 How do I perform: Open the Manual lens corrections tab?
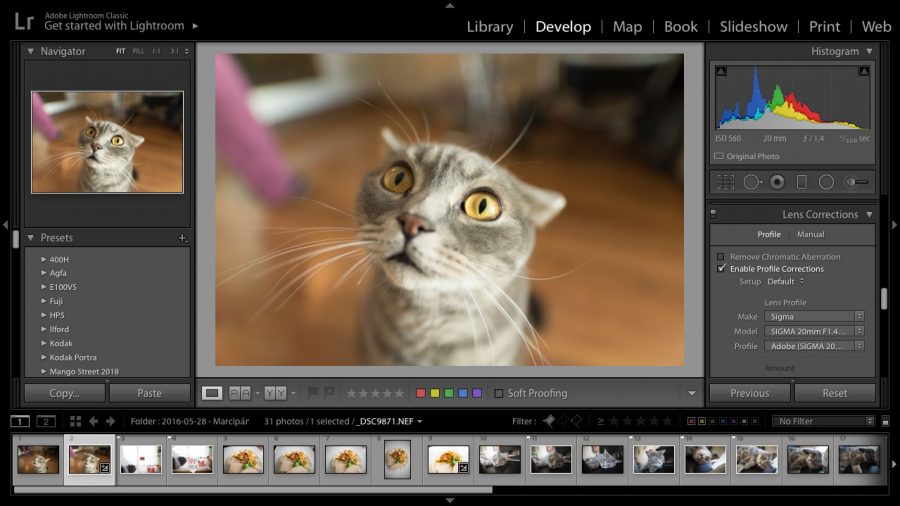pyautogui.click(x=810, y=234)
